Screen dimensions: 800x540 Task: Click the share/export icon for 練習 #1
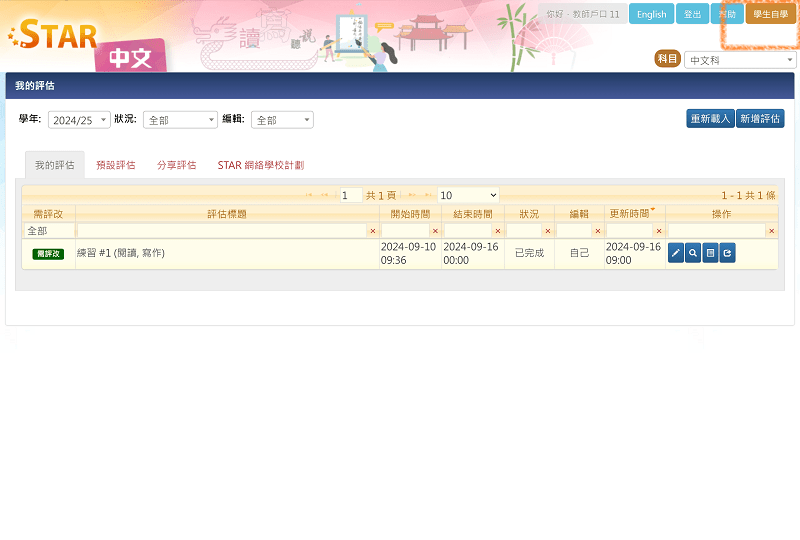point(727,253)
